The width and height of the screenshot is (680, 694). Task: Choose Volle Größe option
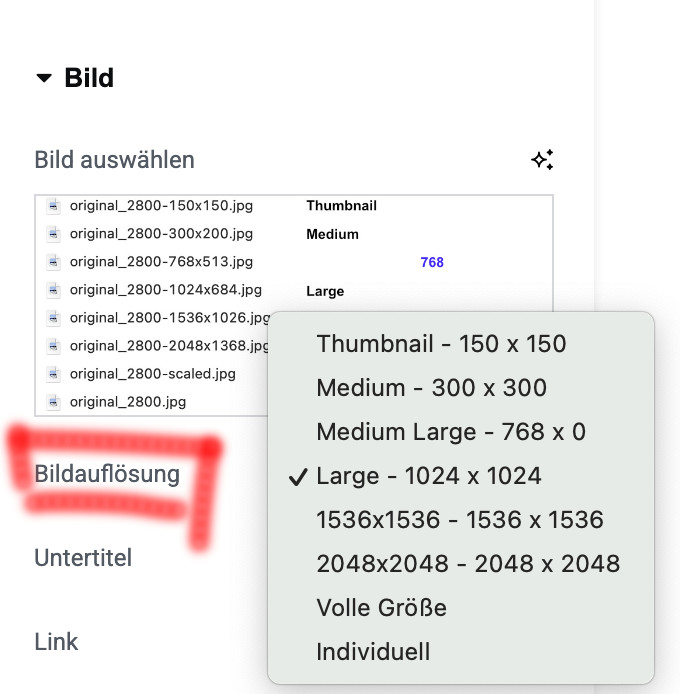coord(460,607)
